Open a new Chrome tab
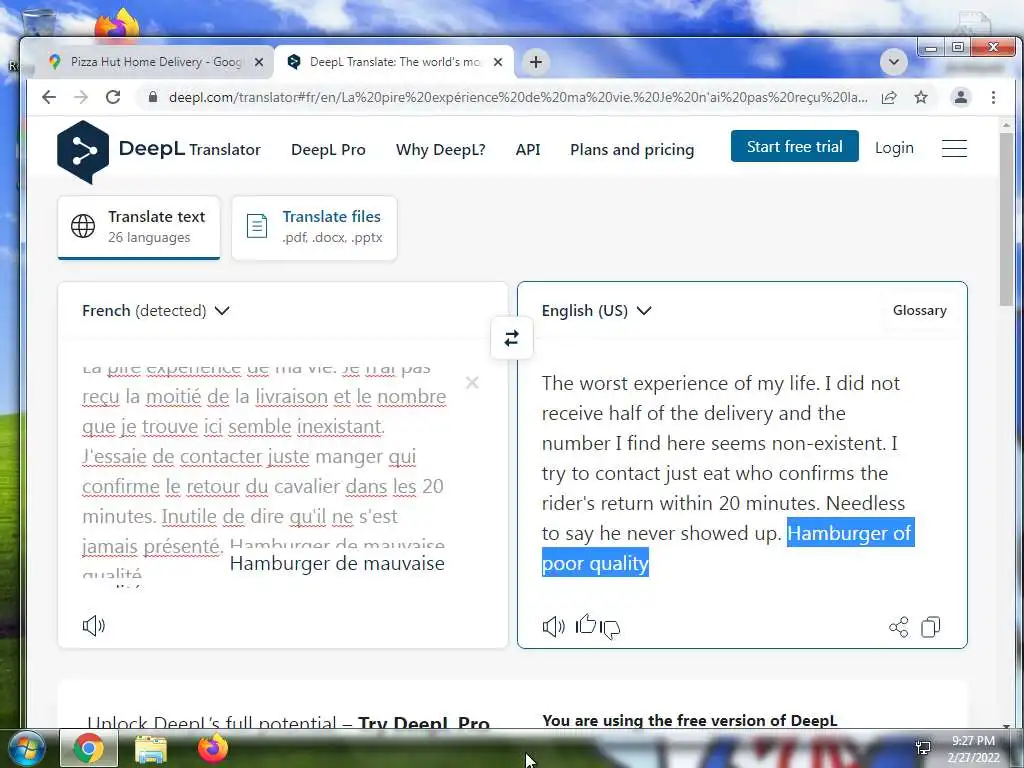The width and height of the screenshot is (1024, 768). coord(536,62)
